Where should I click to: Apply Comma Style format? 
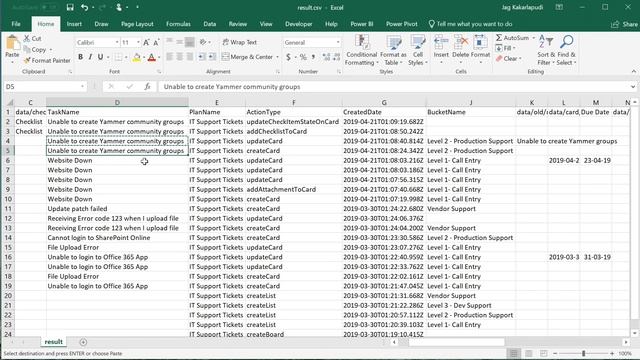[x=313, y=57]
